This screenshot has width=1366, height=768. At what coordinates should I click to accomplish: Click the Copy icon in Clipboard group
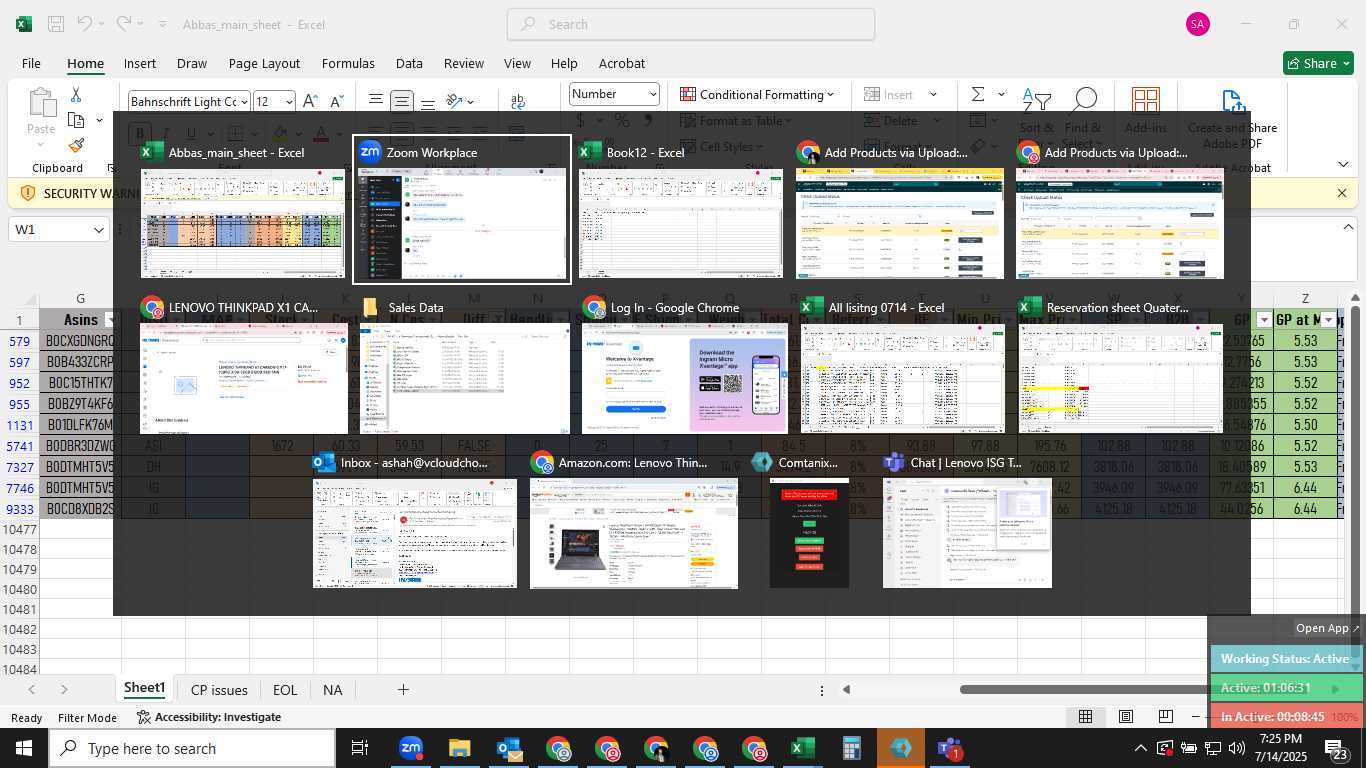pos(76,120)
